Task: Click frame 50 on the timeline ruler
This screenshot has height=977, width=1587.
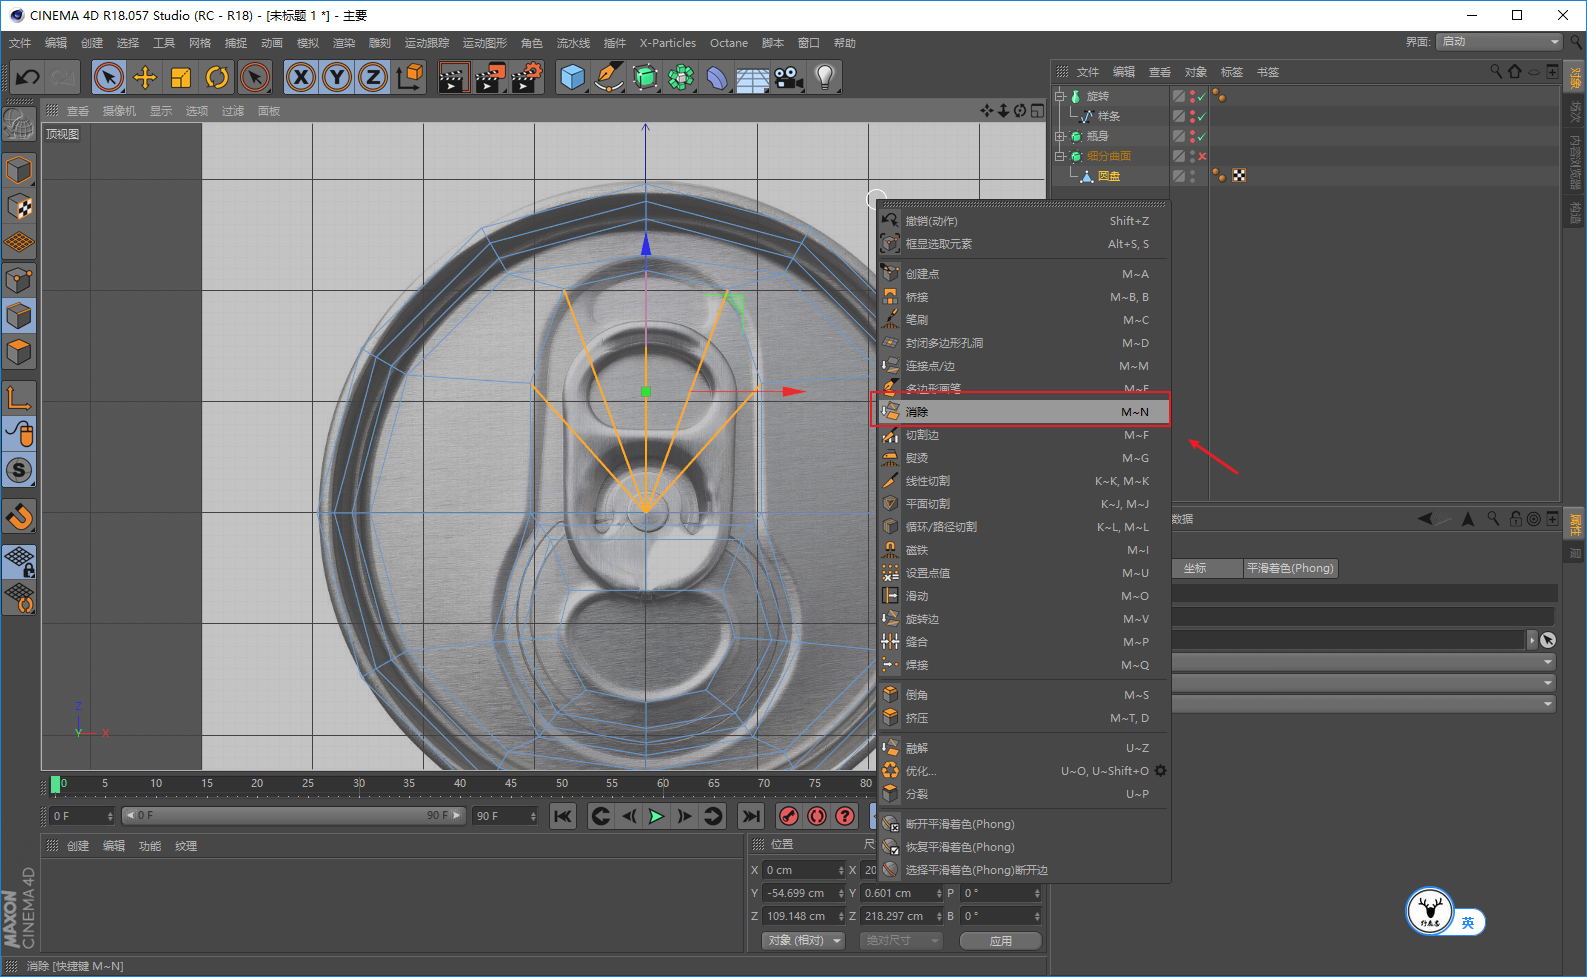Action: [562, 784]
